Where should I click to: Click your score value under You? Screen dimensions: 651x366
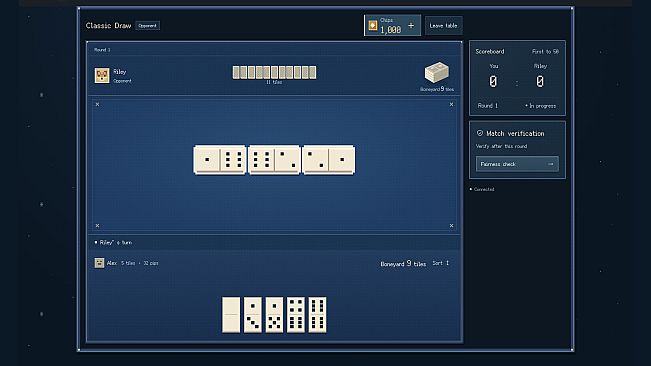tap(493, 82)
